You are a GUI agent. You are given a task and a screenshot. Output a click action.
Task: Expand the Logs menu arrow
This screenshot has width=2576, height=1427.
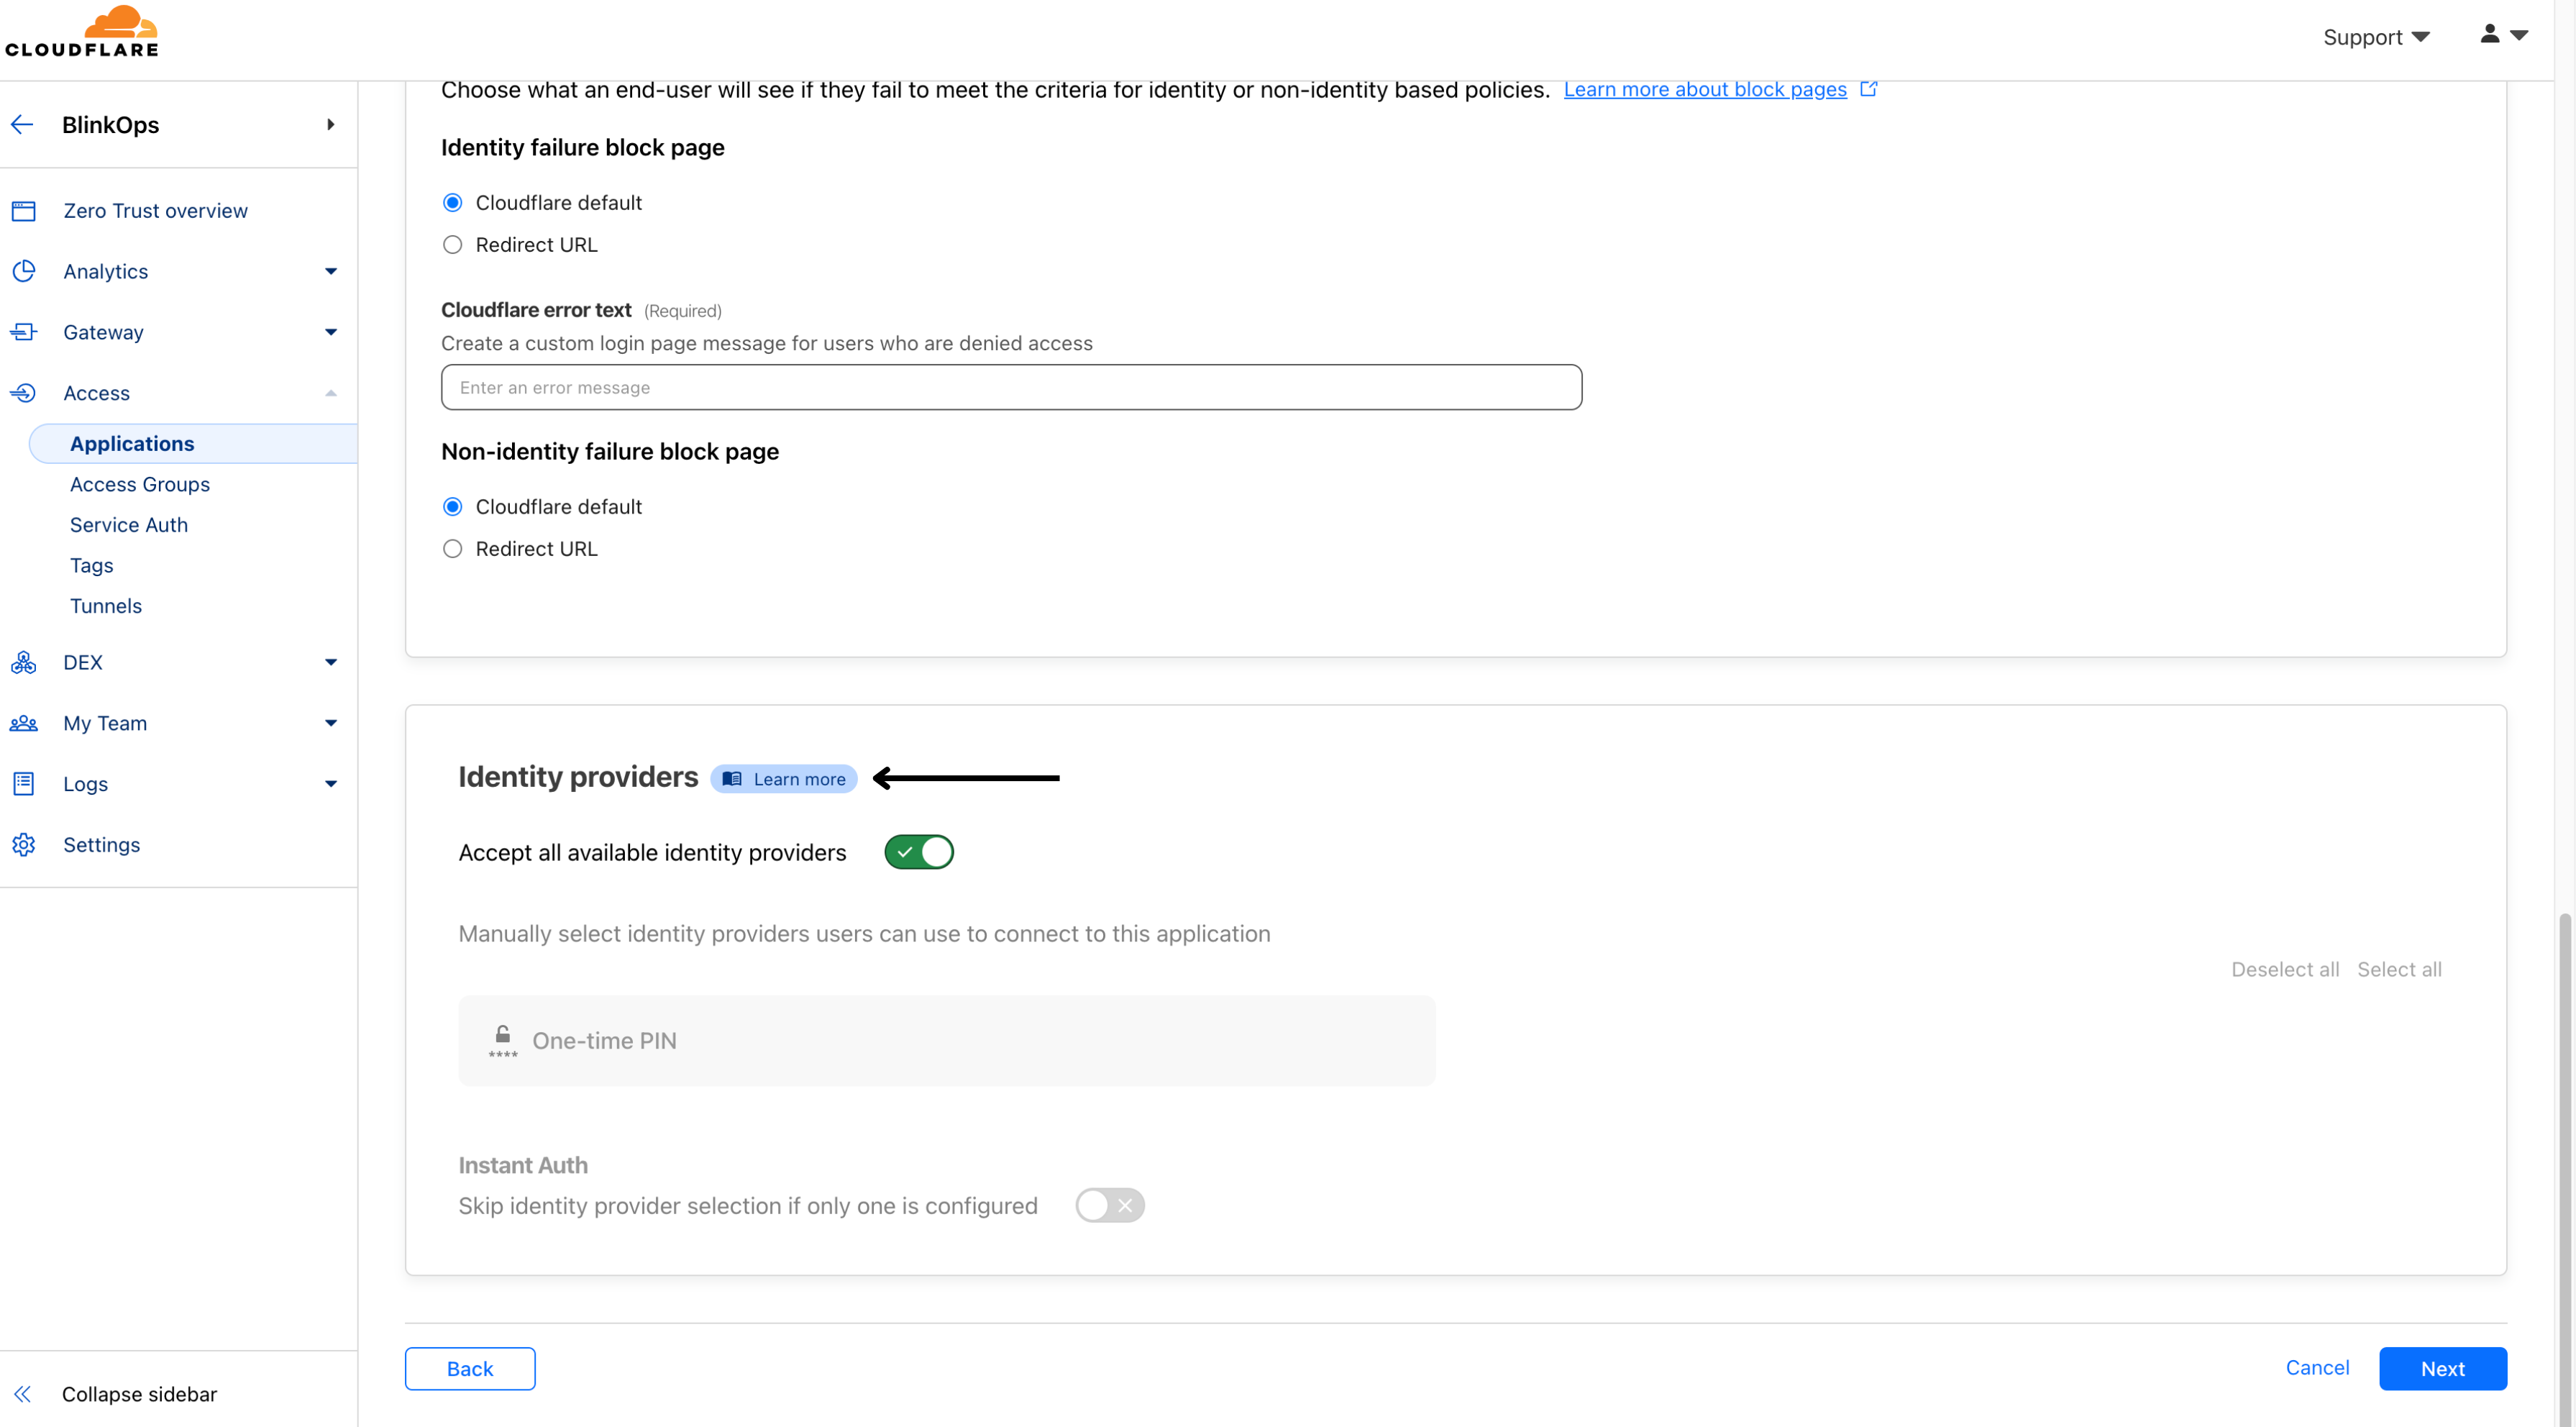(331, 784)
